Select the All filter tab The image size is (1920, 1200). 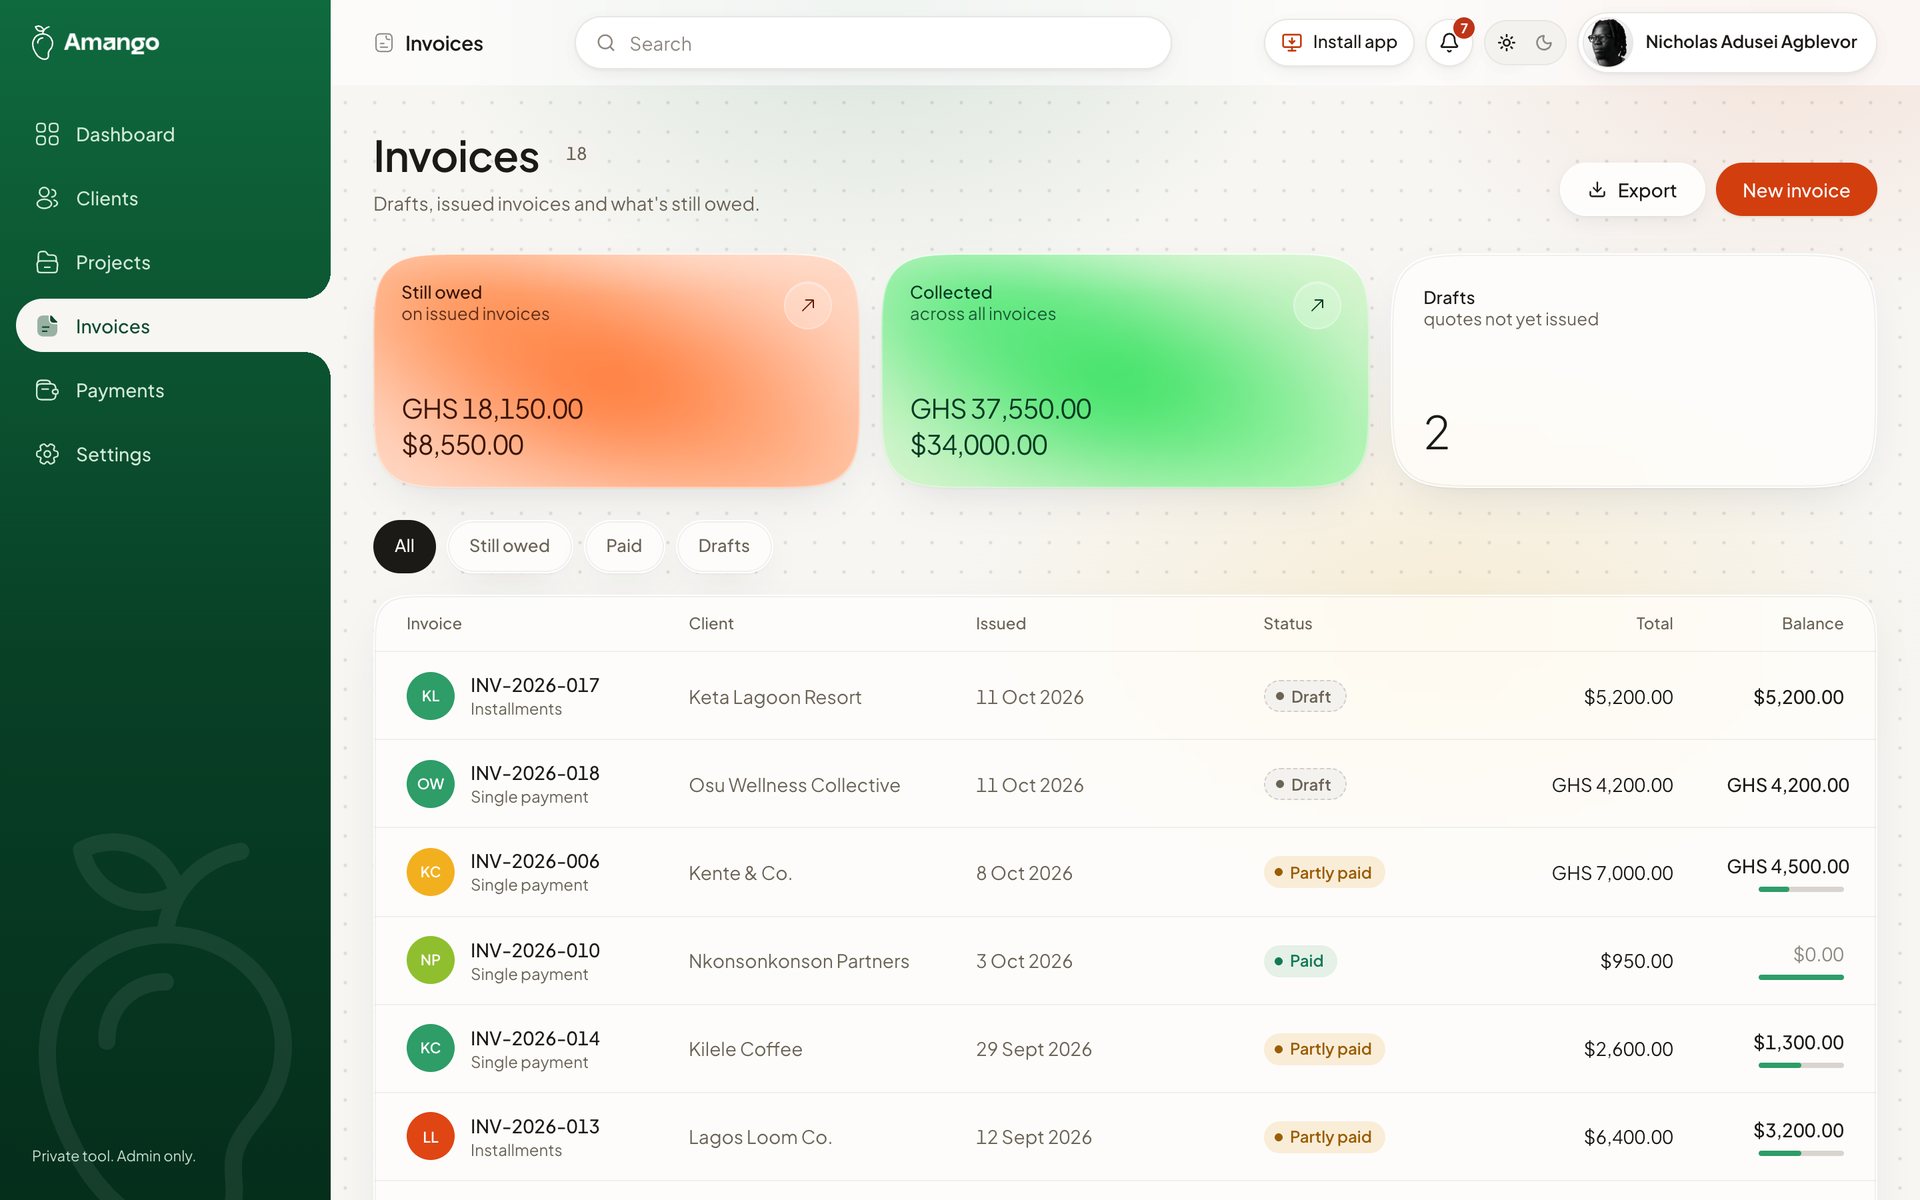tap(404, 546)
